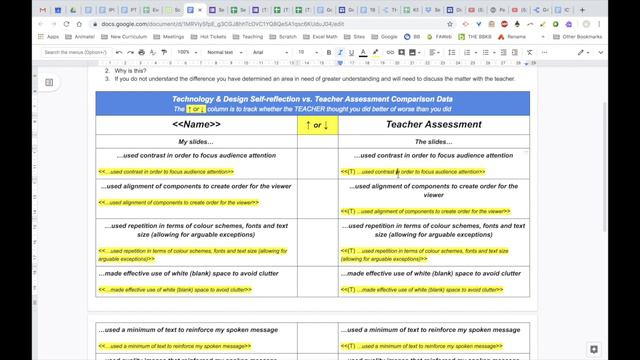Open the 100% zoom dropdown
The width and height of the screenshot is (640, 360).
(187, 52)
